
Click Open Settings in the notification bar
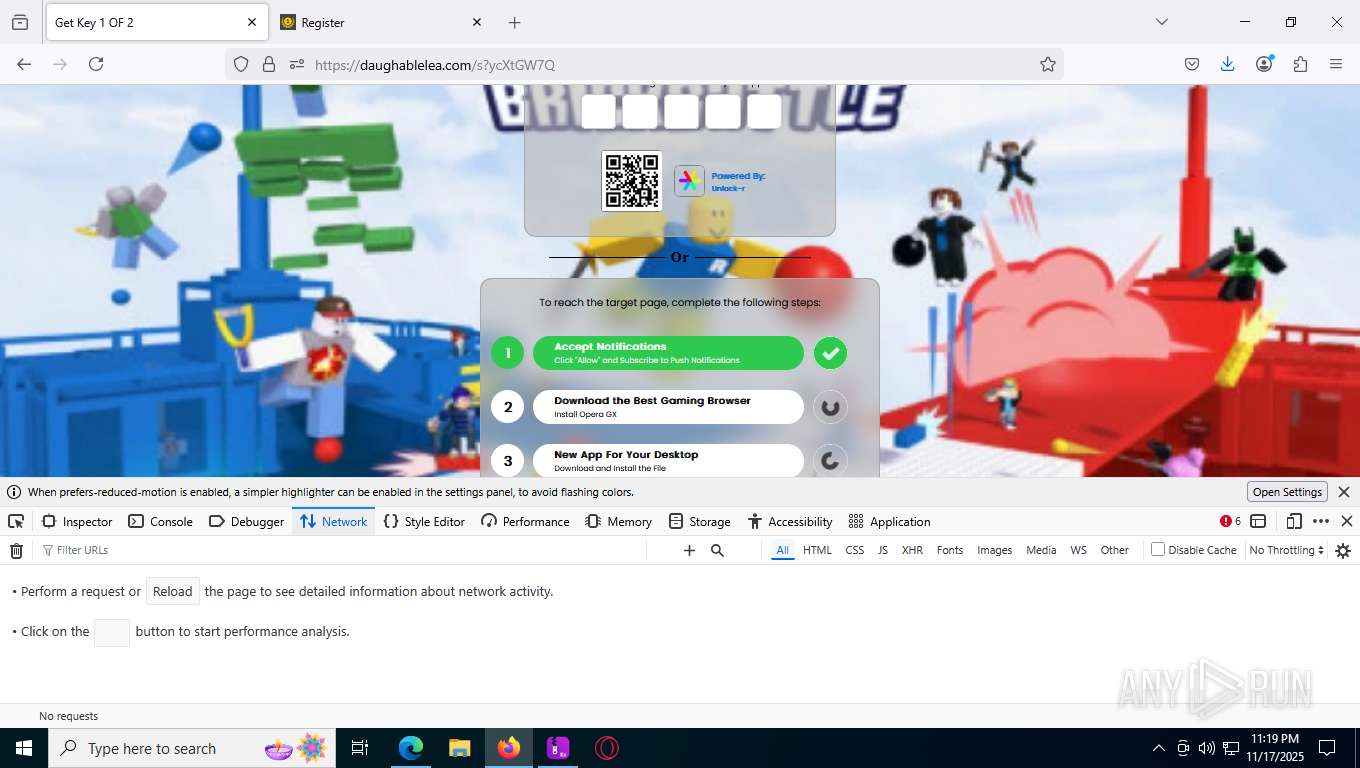[x=1288, y=492]
